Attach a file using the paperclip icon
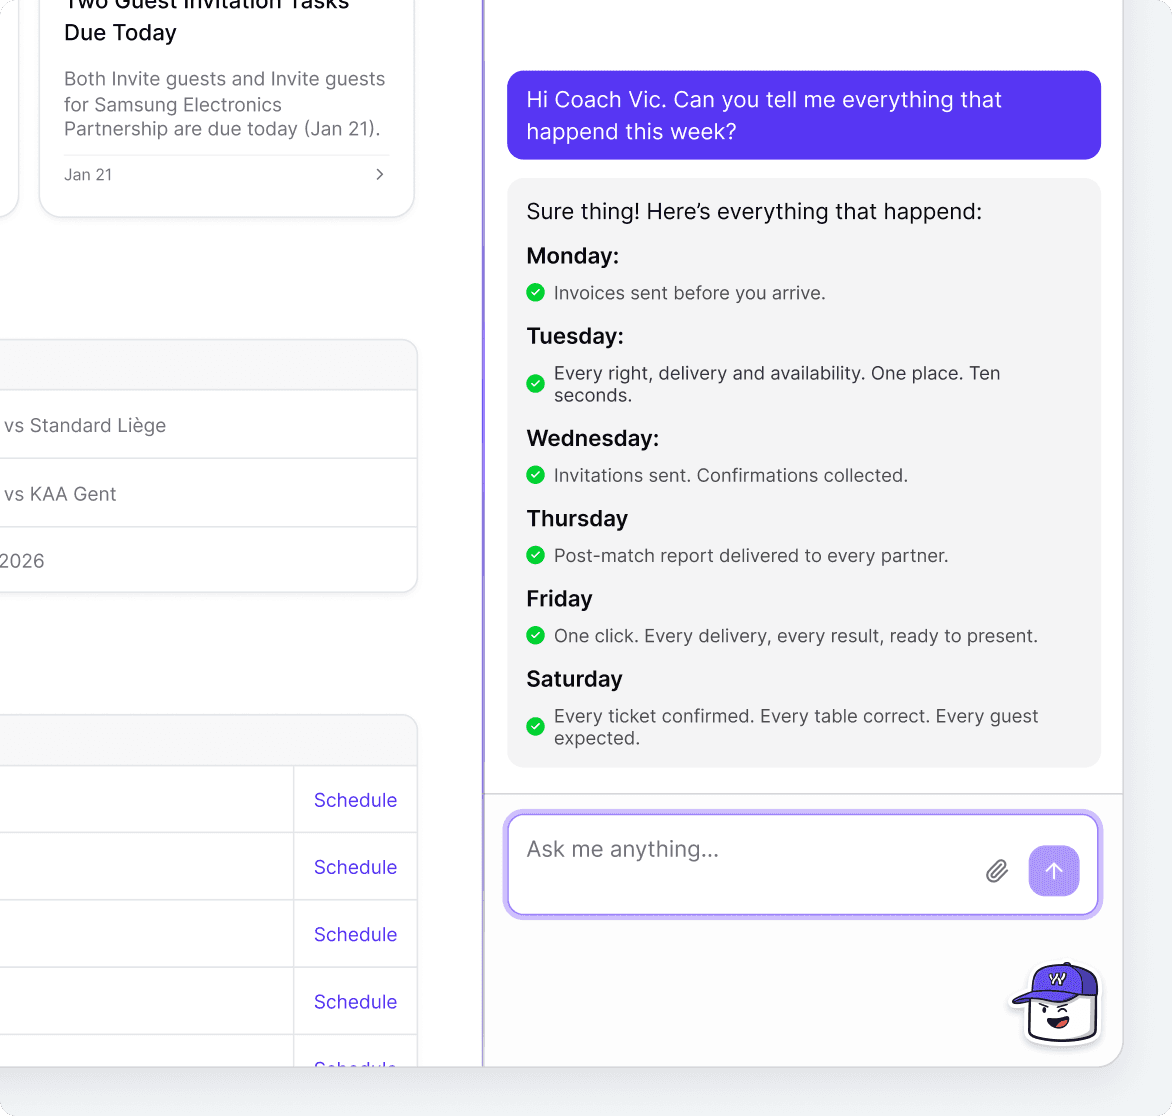Screen dimensions: 1172x1116 [996, 871]
